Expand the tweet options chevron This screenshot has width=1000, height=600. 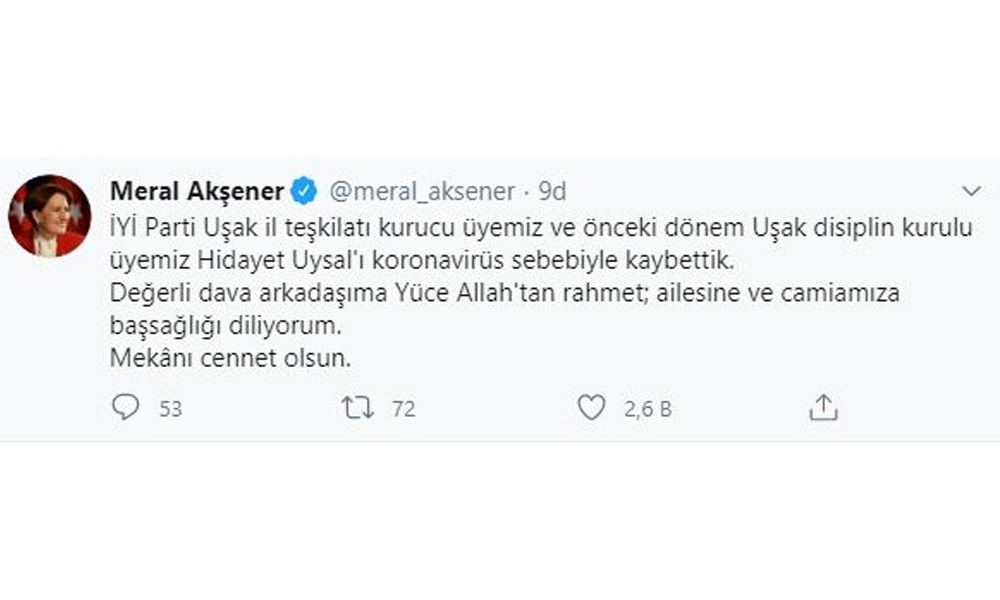point(971,191)
